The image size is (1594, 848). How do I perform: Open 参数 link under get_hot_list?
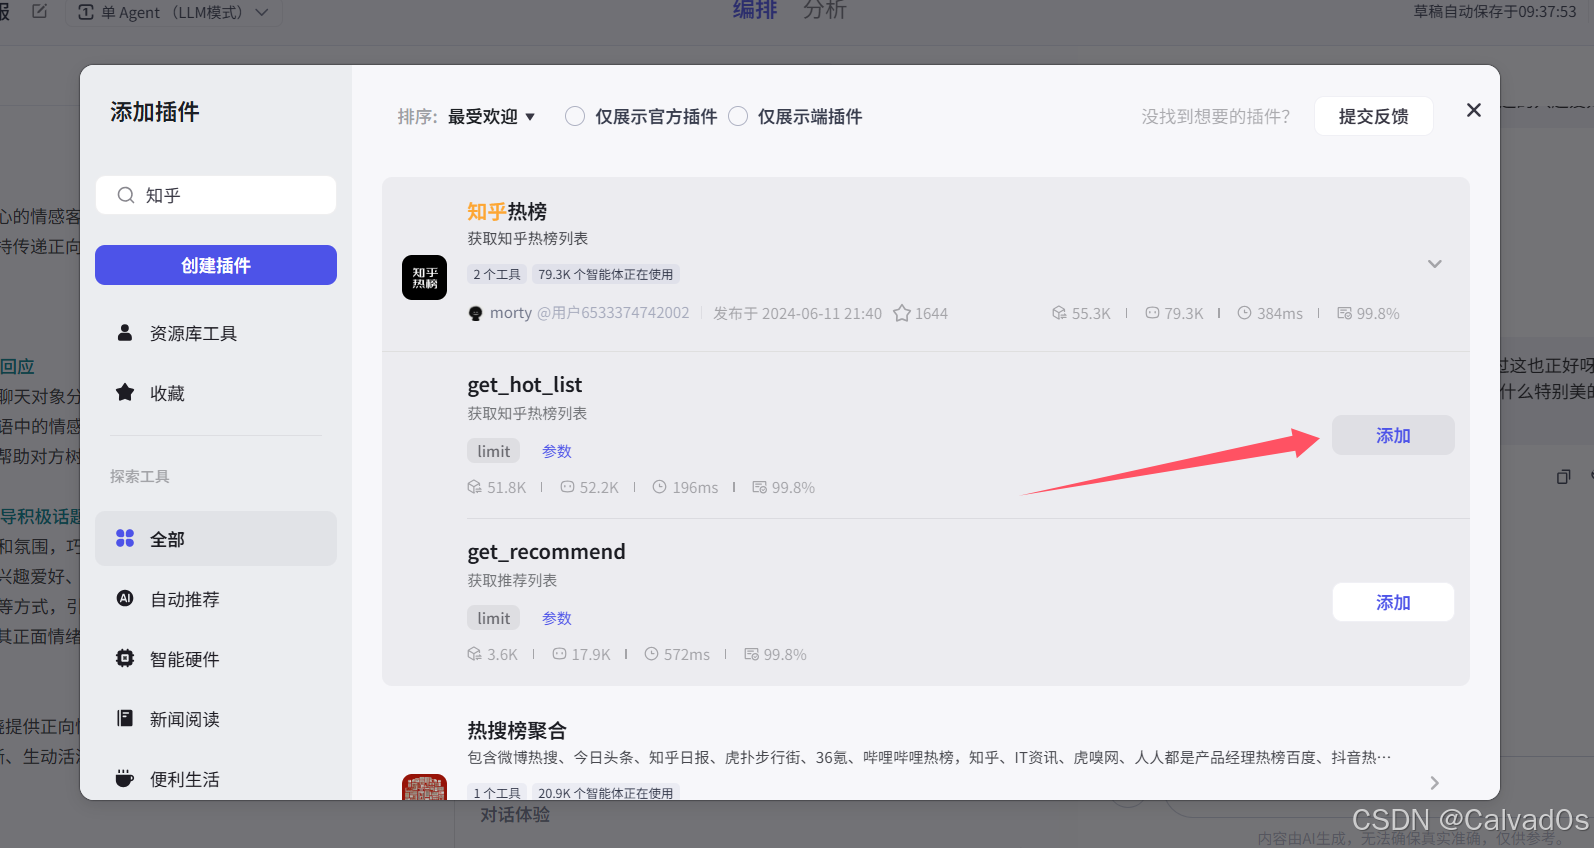[x=557, y=451]
